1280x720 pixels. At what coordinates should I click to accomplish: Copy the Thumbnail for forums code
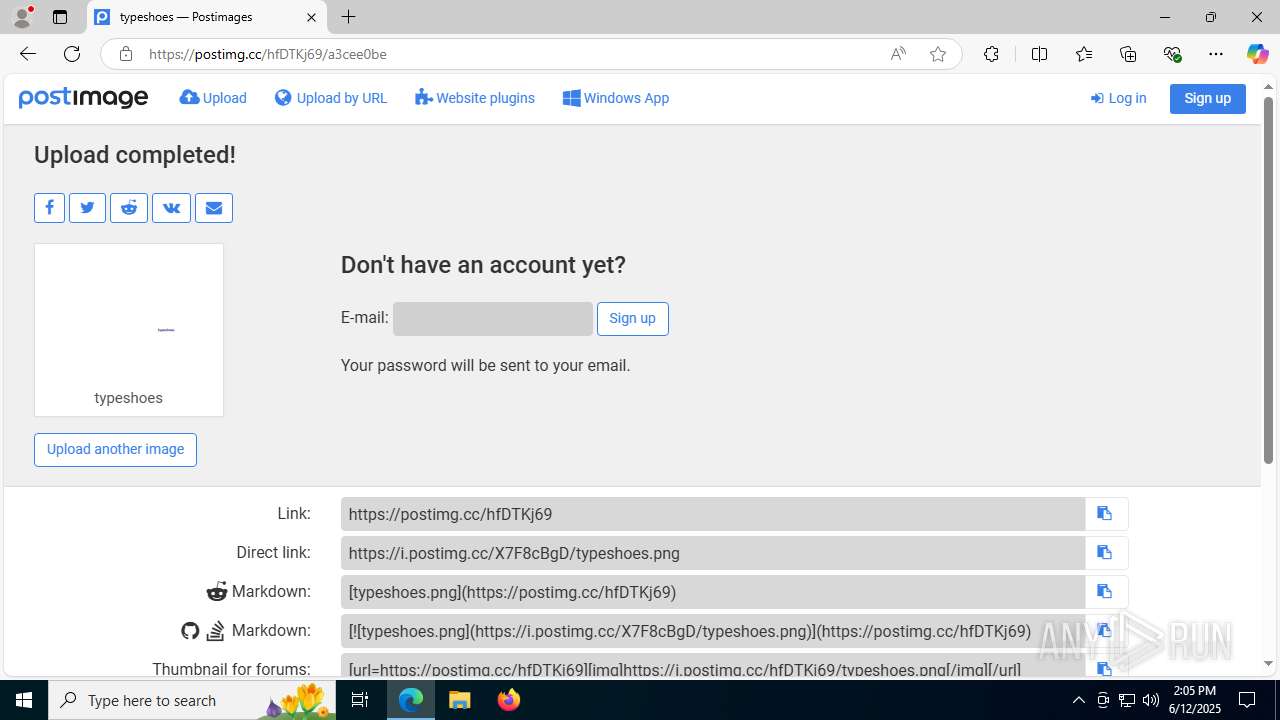click(x=1105, y=668)
